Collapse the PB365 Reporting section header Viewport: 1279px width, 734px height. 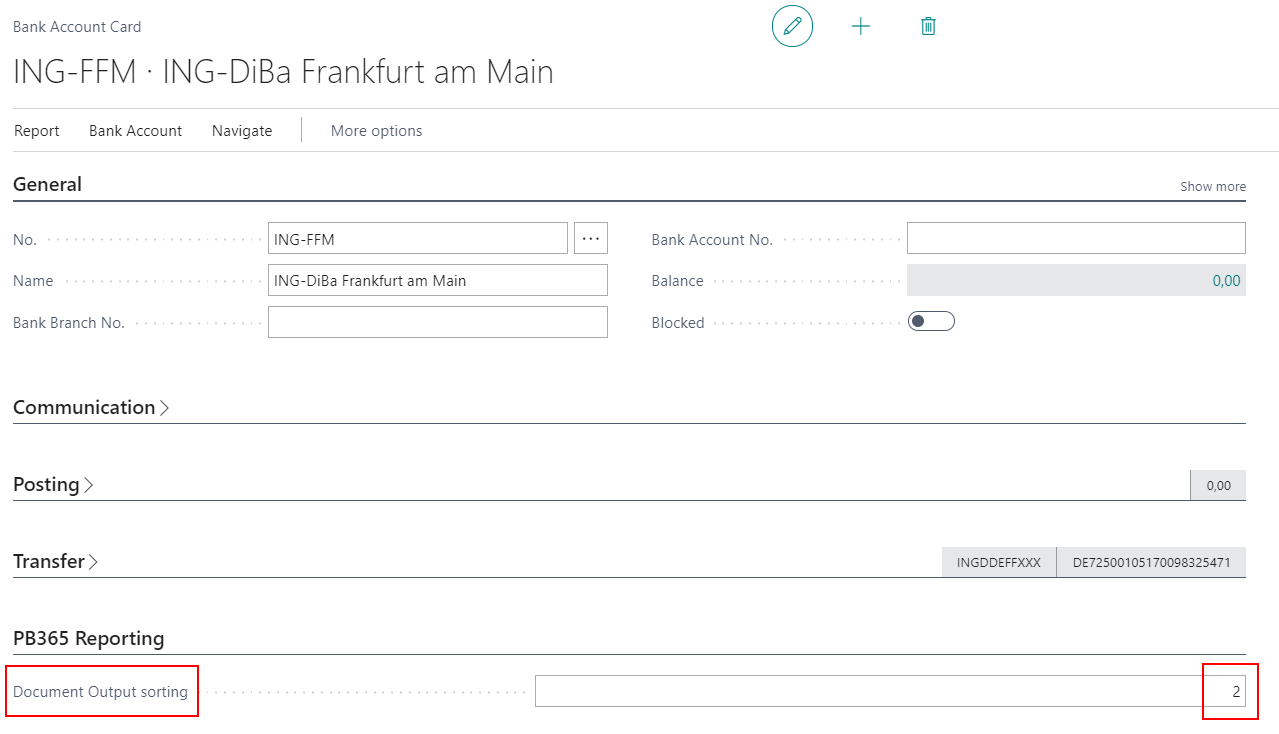click(x=88, y=638)
